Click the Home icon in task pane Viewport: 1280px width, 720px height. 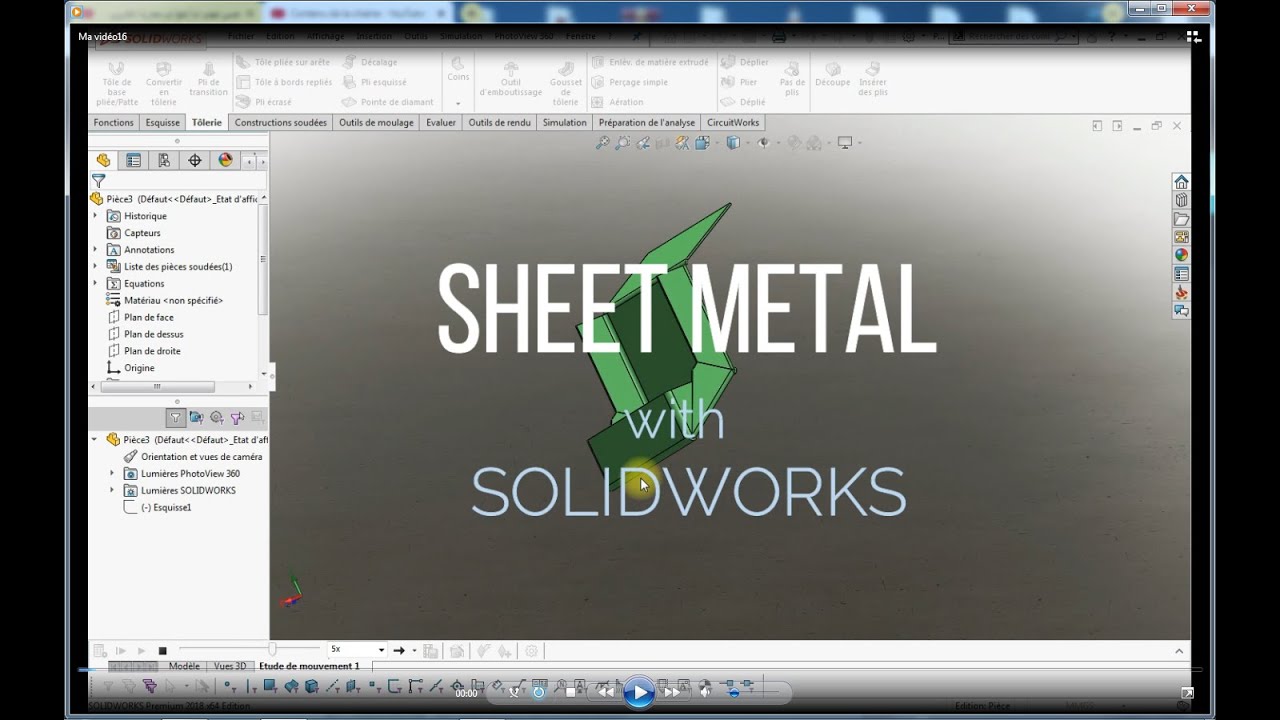click(1181, 182)
